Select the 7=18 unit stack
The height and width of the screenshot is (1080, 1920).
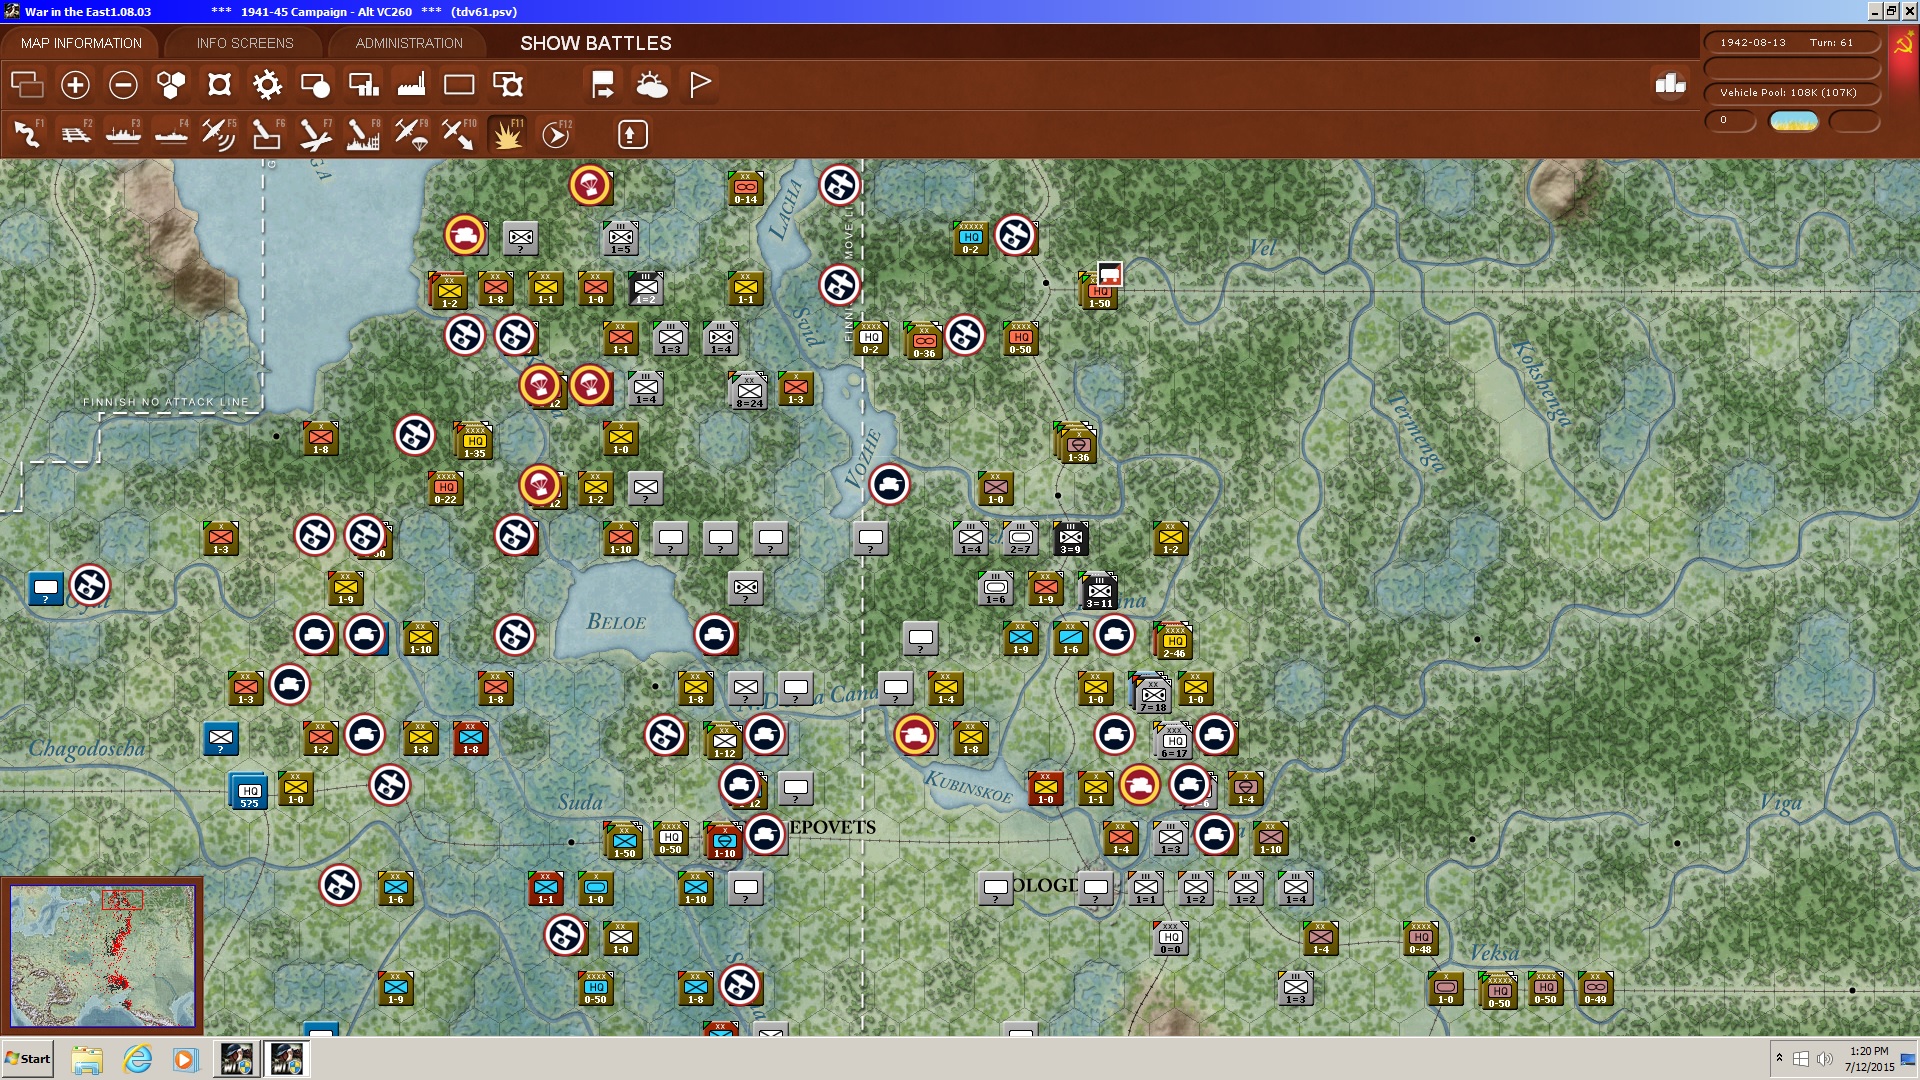pyautogui.click(x=1153, y=693)
